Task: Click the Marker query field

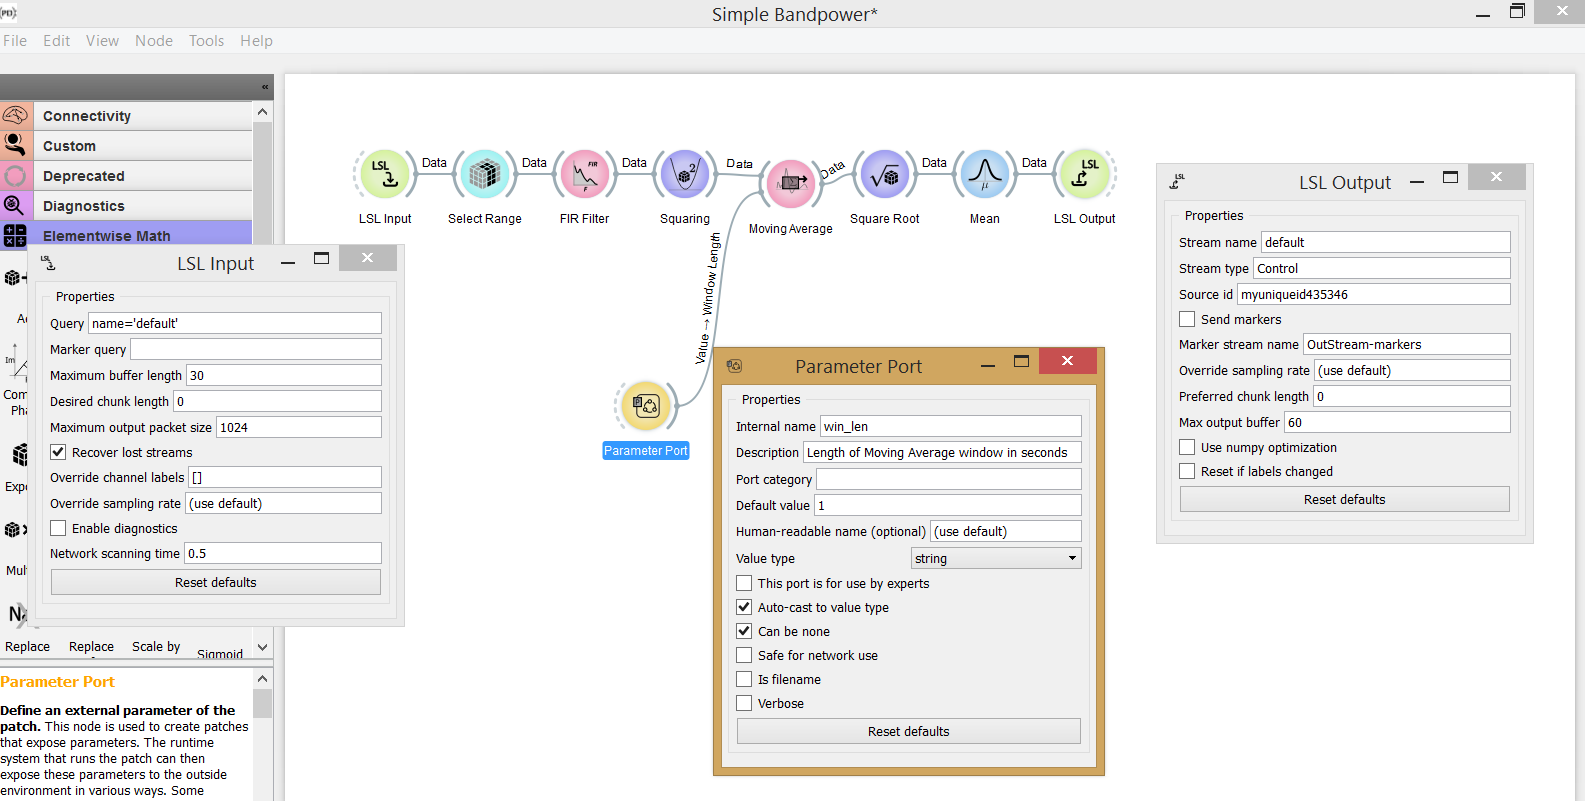Action: tap(256, 349)
